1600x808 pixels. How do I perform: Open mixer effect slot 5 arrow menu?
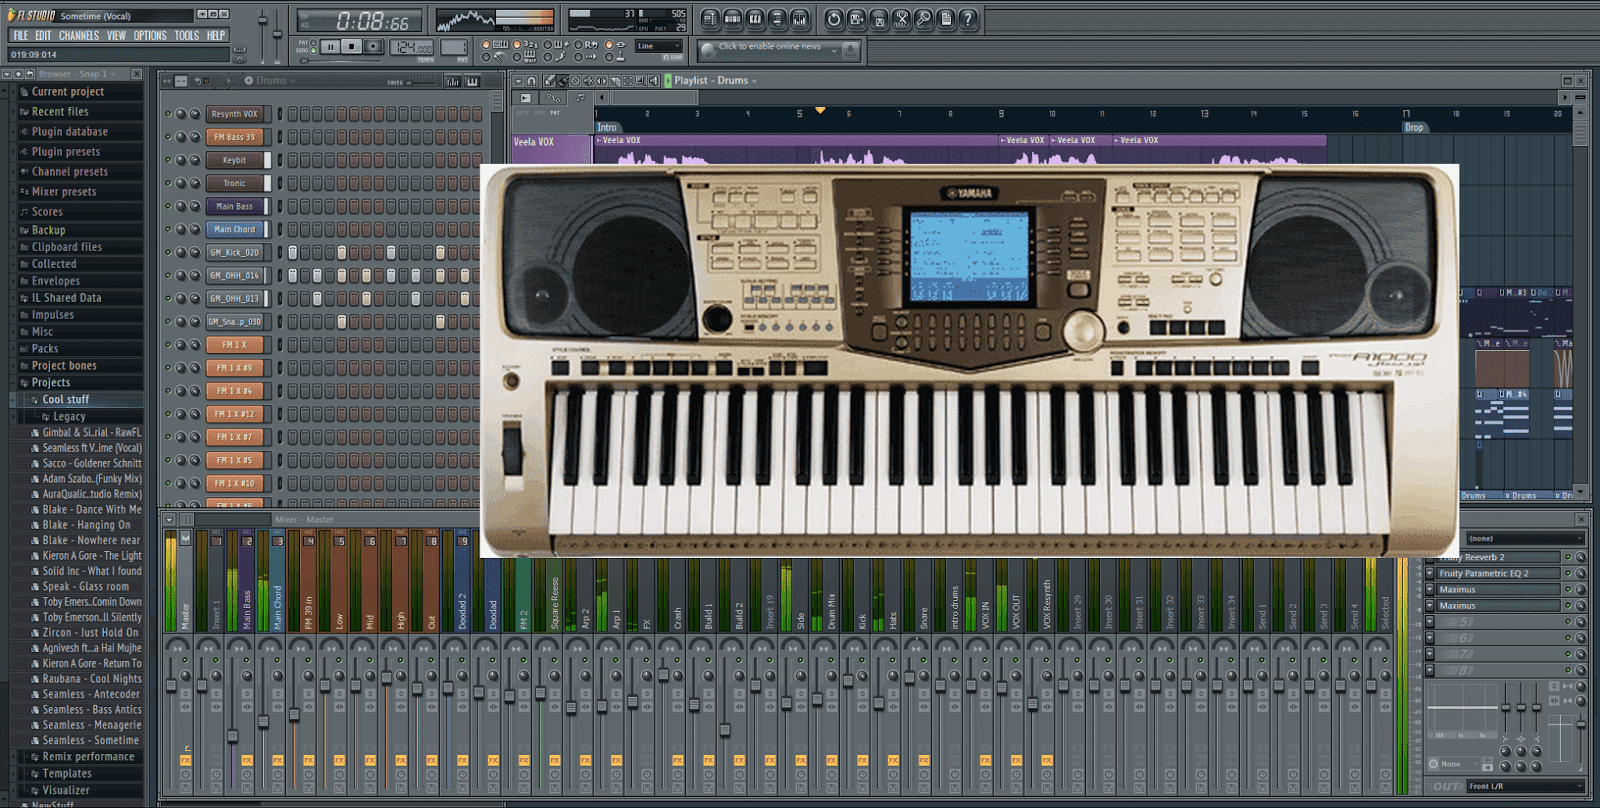click(1430, 622)
